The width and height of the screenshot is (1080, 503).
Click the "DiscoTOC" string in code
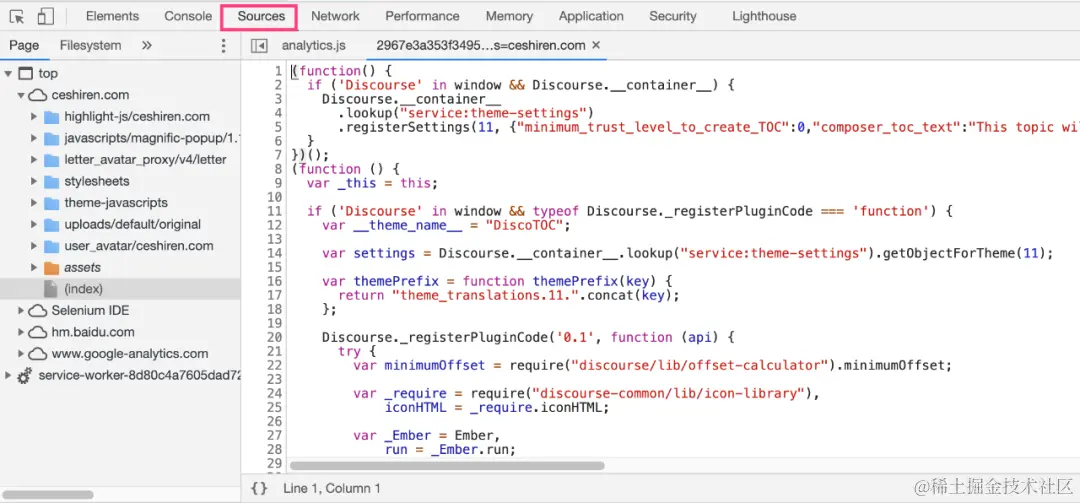[x=525, y=225]
